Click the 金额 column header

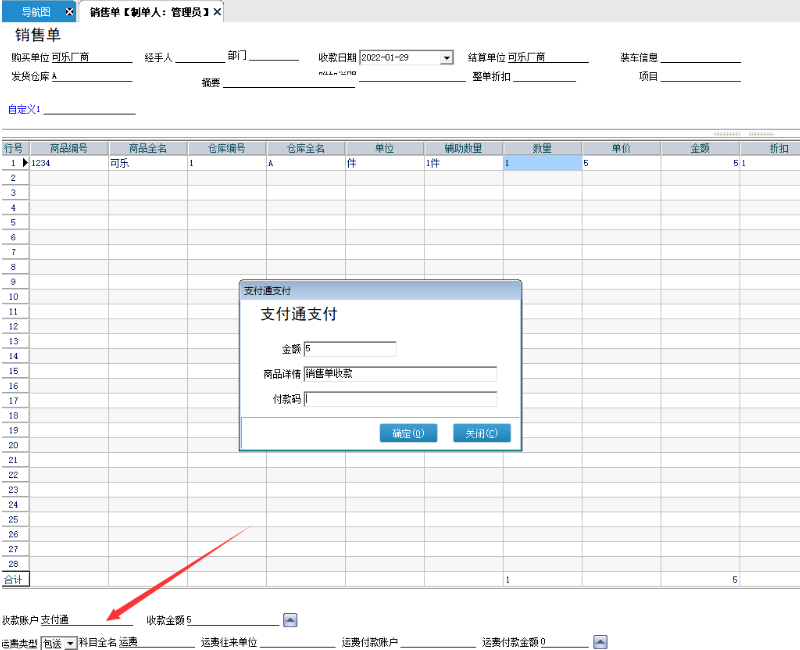click(x=699, y=148)
